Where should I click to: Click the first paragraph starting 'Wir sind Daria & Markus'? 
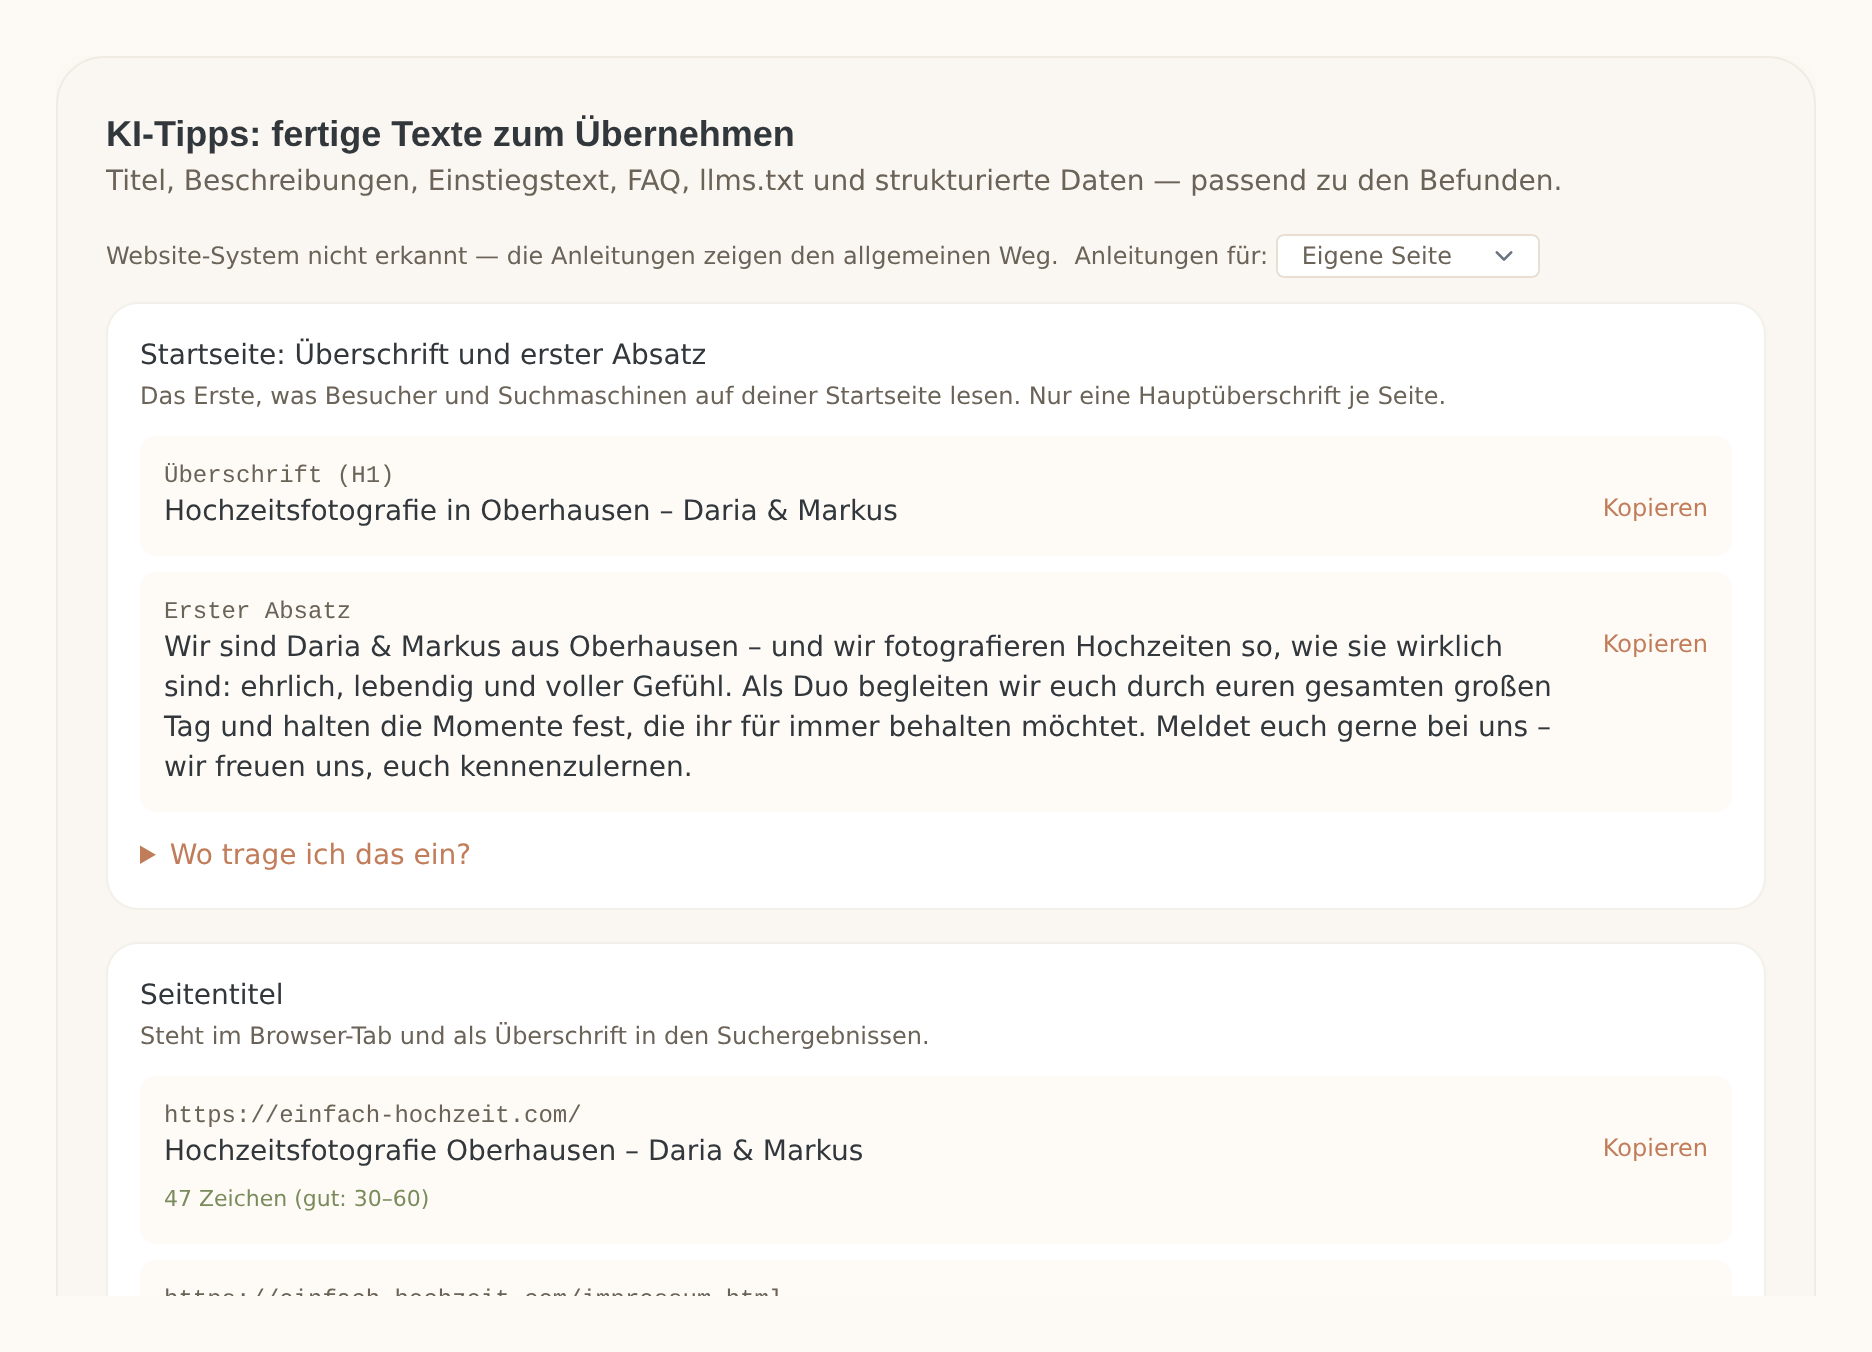tap(858, 706)
